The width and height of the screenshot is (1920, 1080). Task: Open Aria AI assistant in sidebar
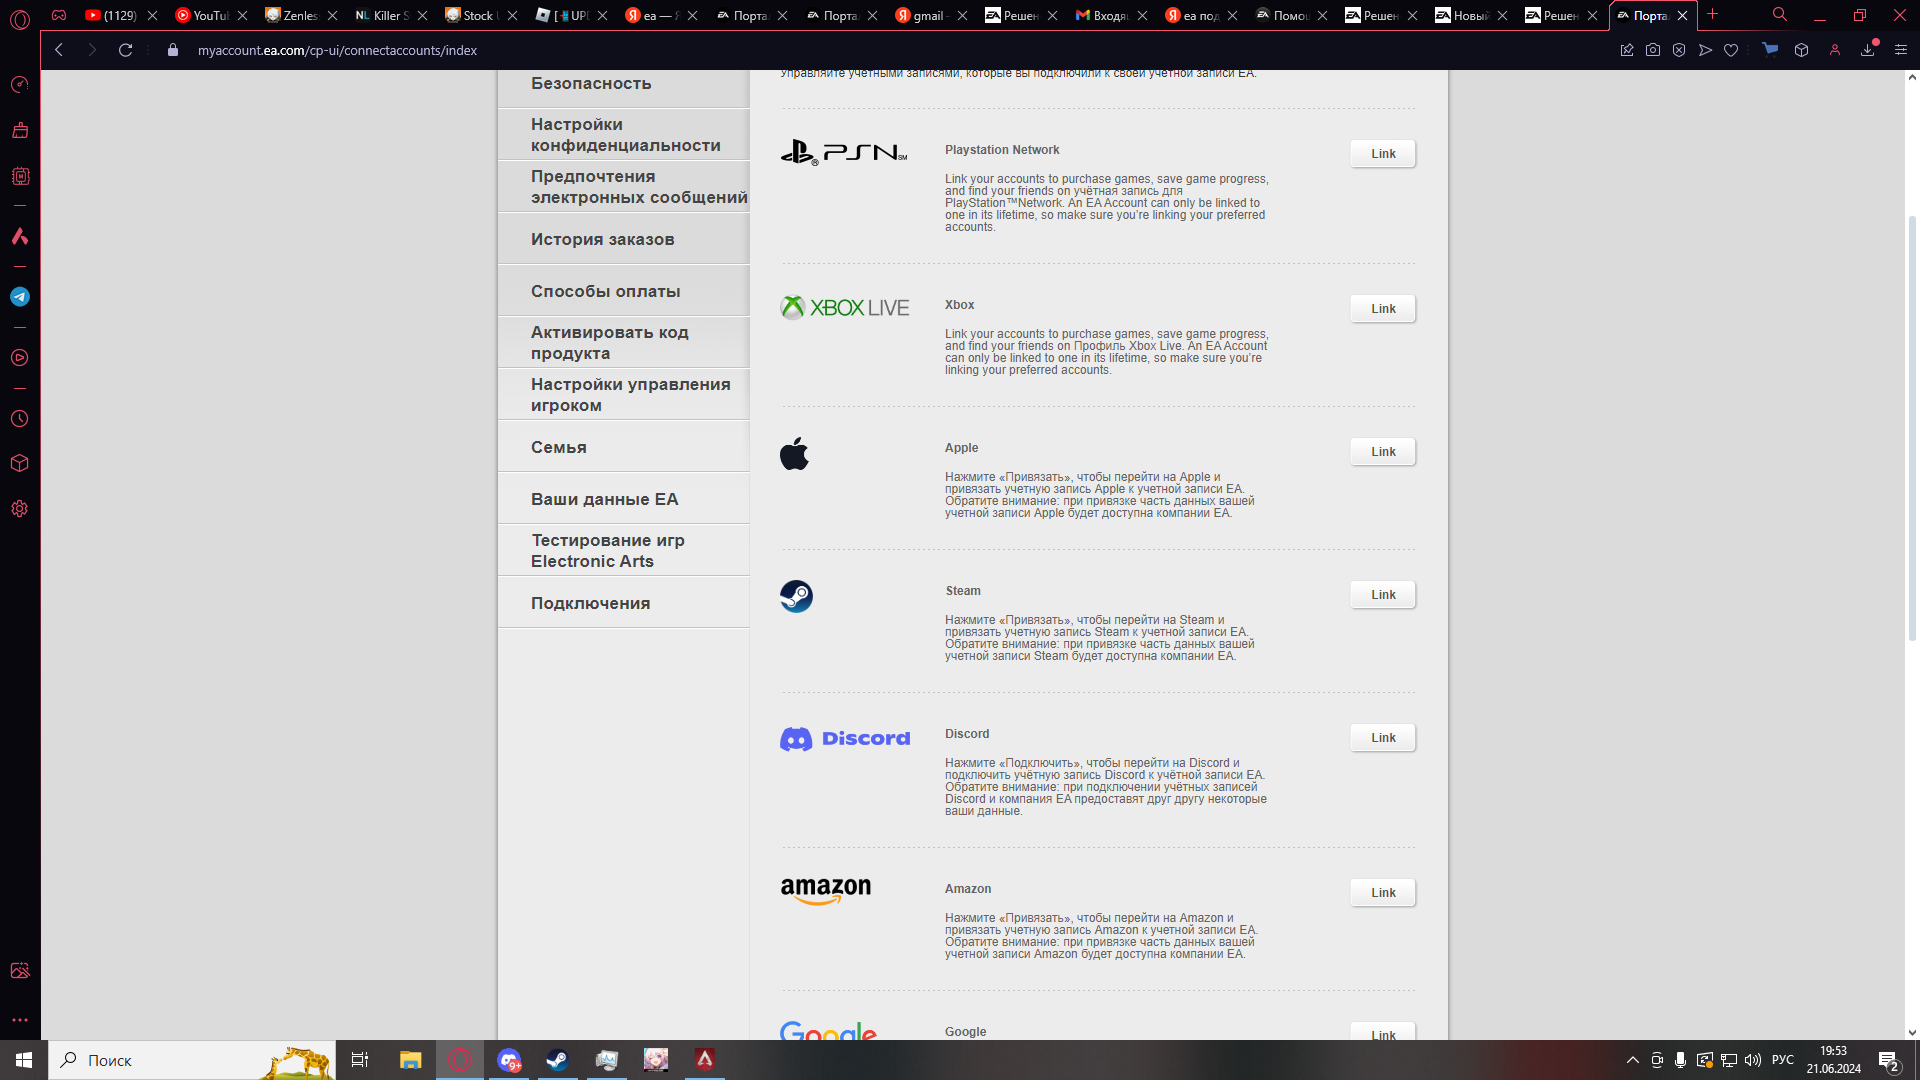tap(20, 236)
